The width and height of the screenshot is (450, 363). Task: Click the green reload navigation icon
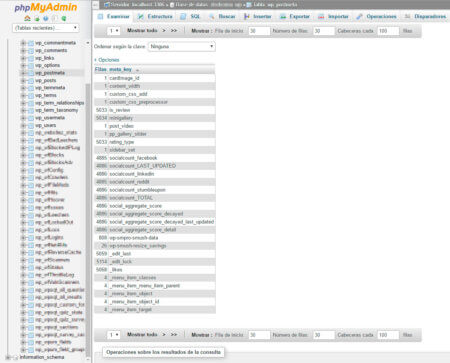[x=64, y=19]
